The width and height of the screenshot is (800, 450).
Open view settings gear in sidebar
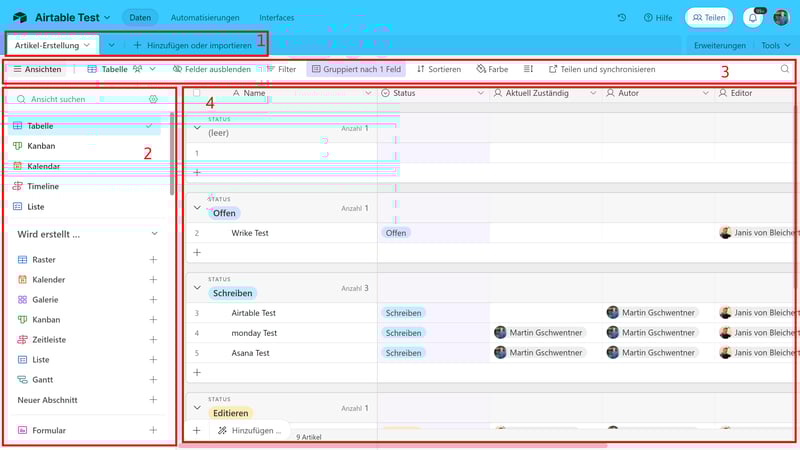coord(153,99)
